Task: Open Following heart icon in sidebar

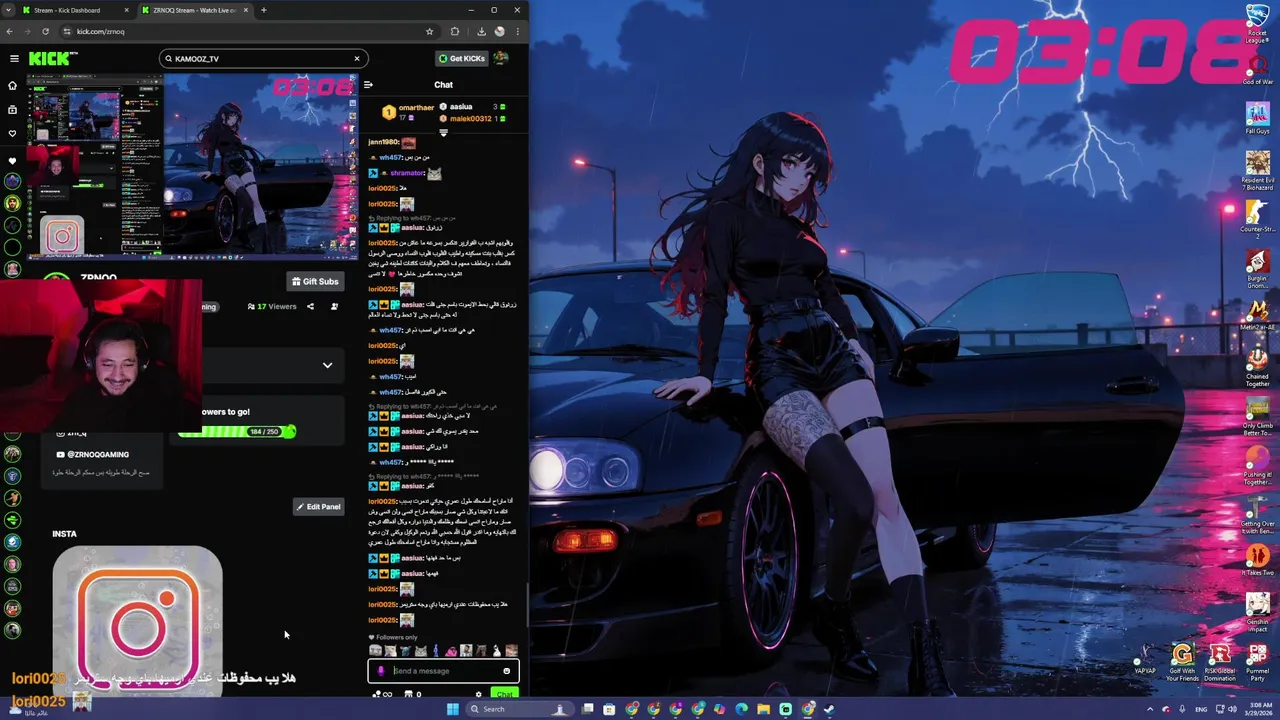Action: pyautogui.click(x=12, y=133)
